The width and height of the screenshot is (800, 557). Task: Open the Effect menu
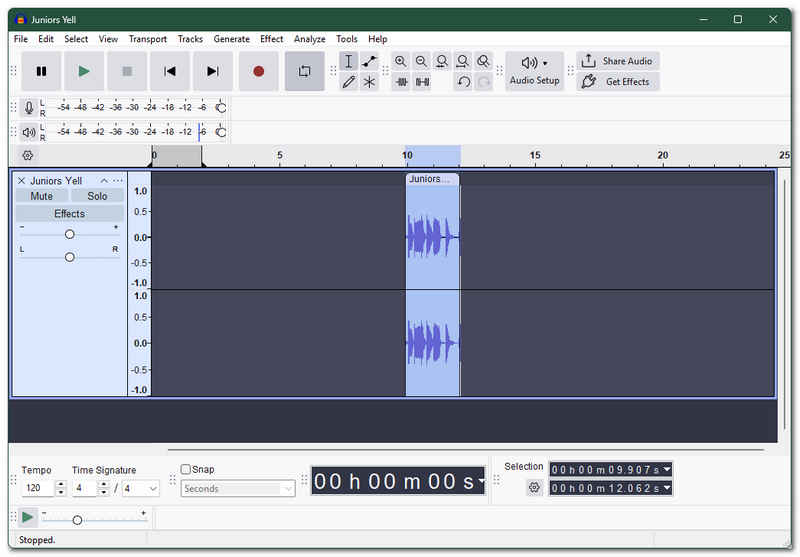(x=271, y=39)
